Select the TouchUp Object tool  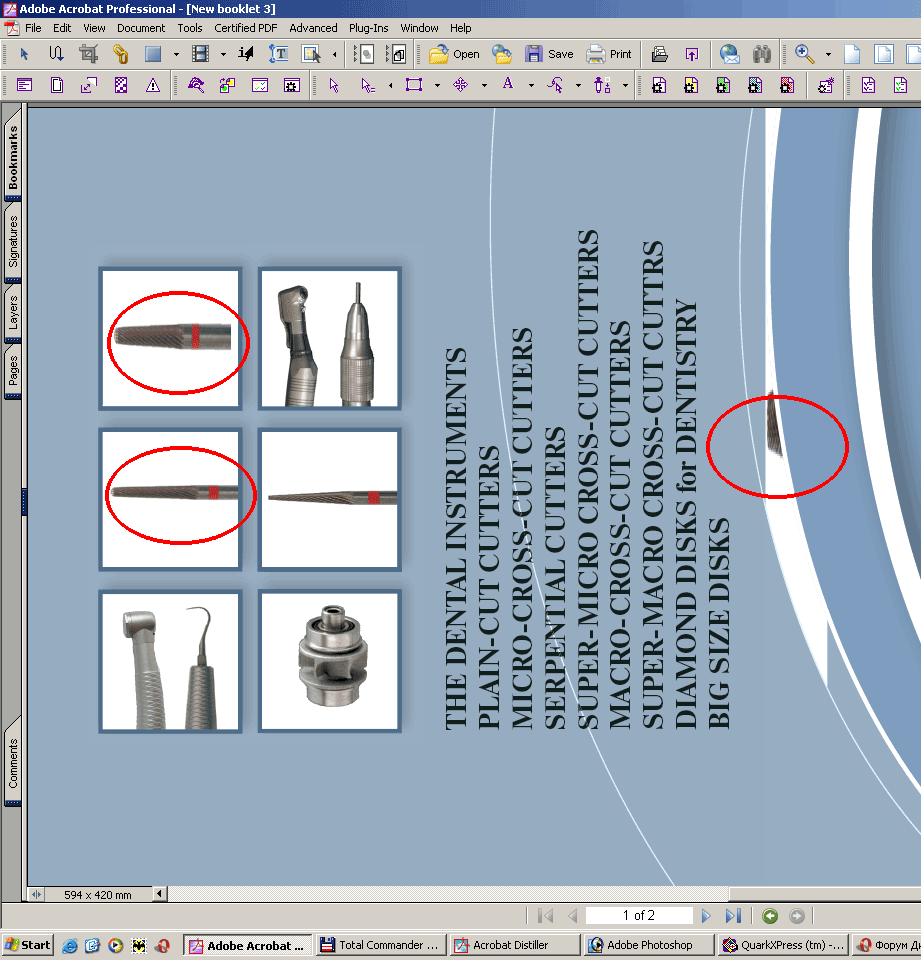[x=311, y=54]
